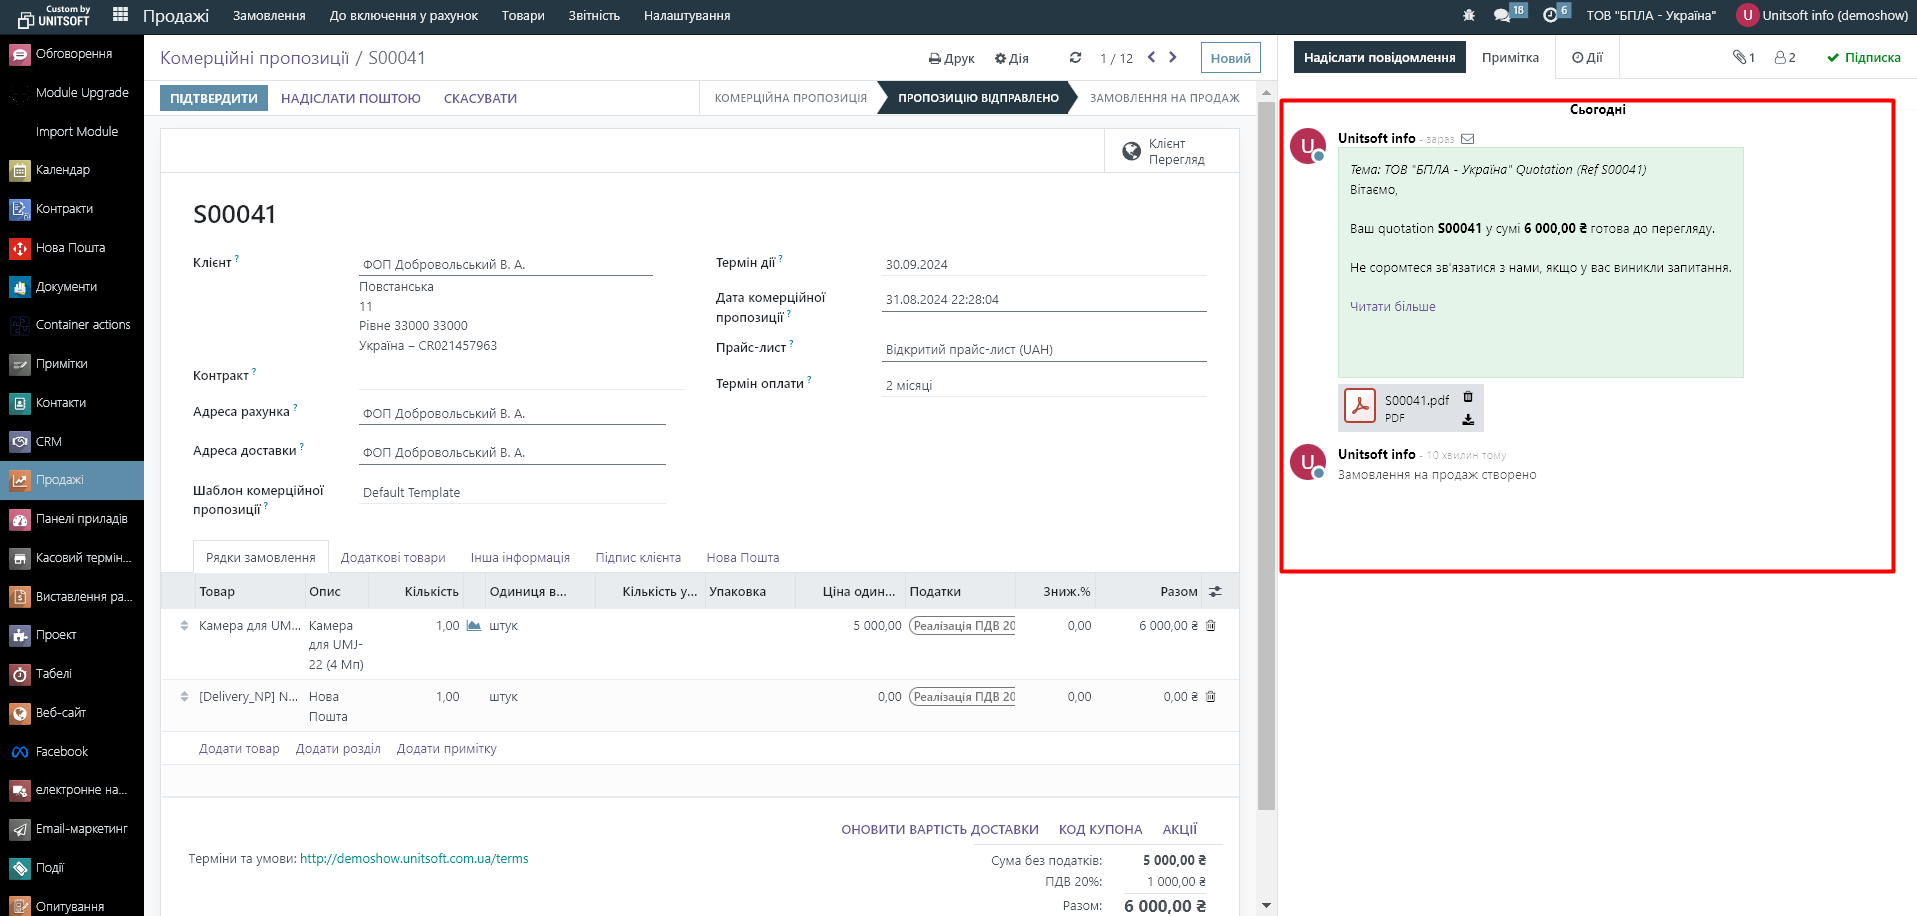Download the S00041.pdf attachment
The image size is (1917, 916).
click(1468, 420)
